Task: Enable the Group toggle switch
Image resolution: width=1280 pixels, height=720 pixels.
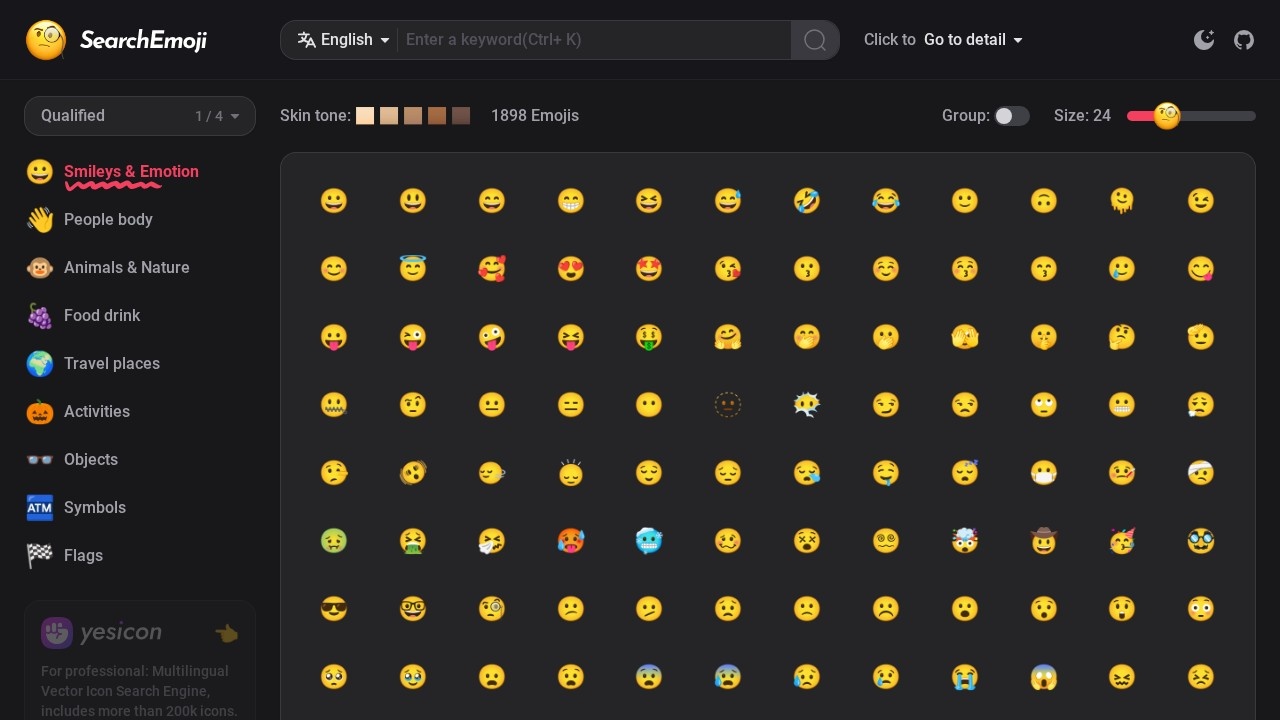Action: click(x=1012, y=115)
